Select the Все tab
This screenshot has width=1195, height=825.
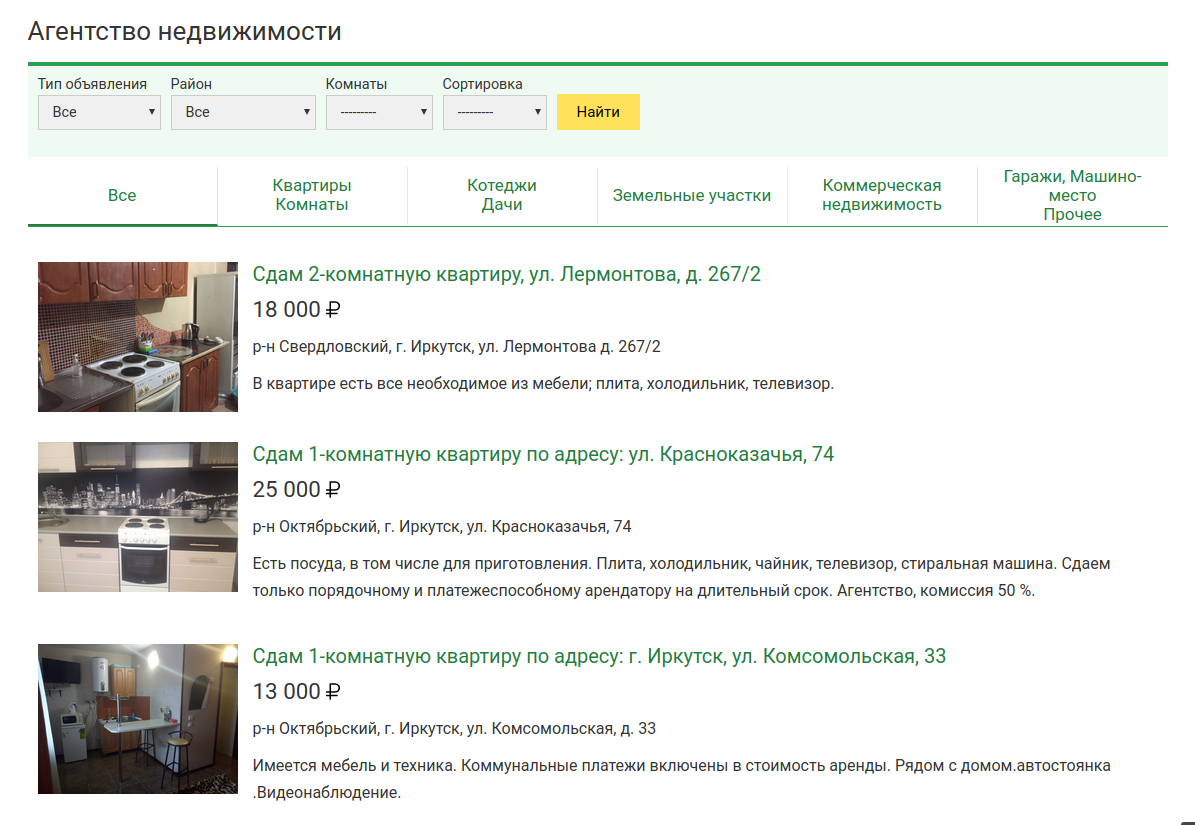tap(122, 196)
